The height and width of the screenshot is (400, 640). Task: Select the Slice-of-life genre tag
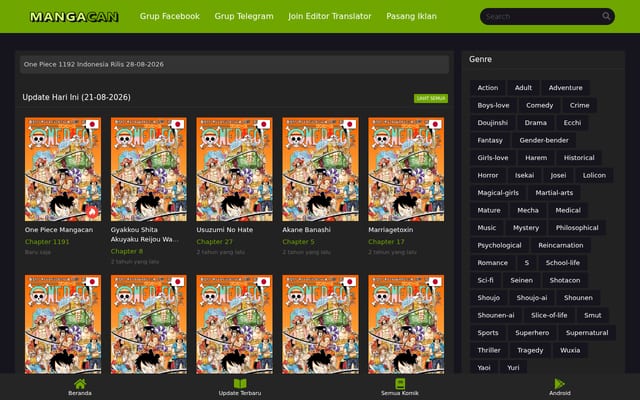[549, 316]
